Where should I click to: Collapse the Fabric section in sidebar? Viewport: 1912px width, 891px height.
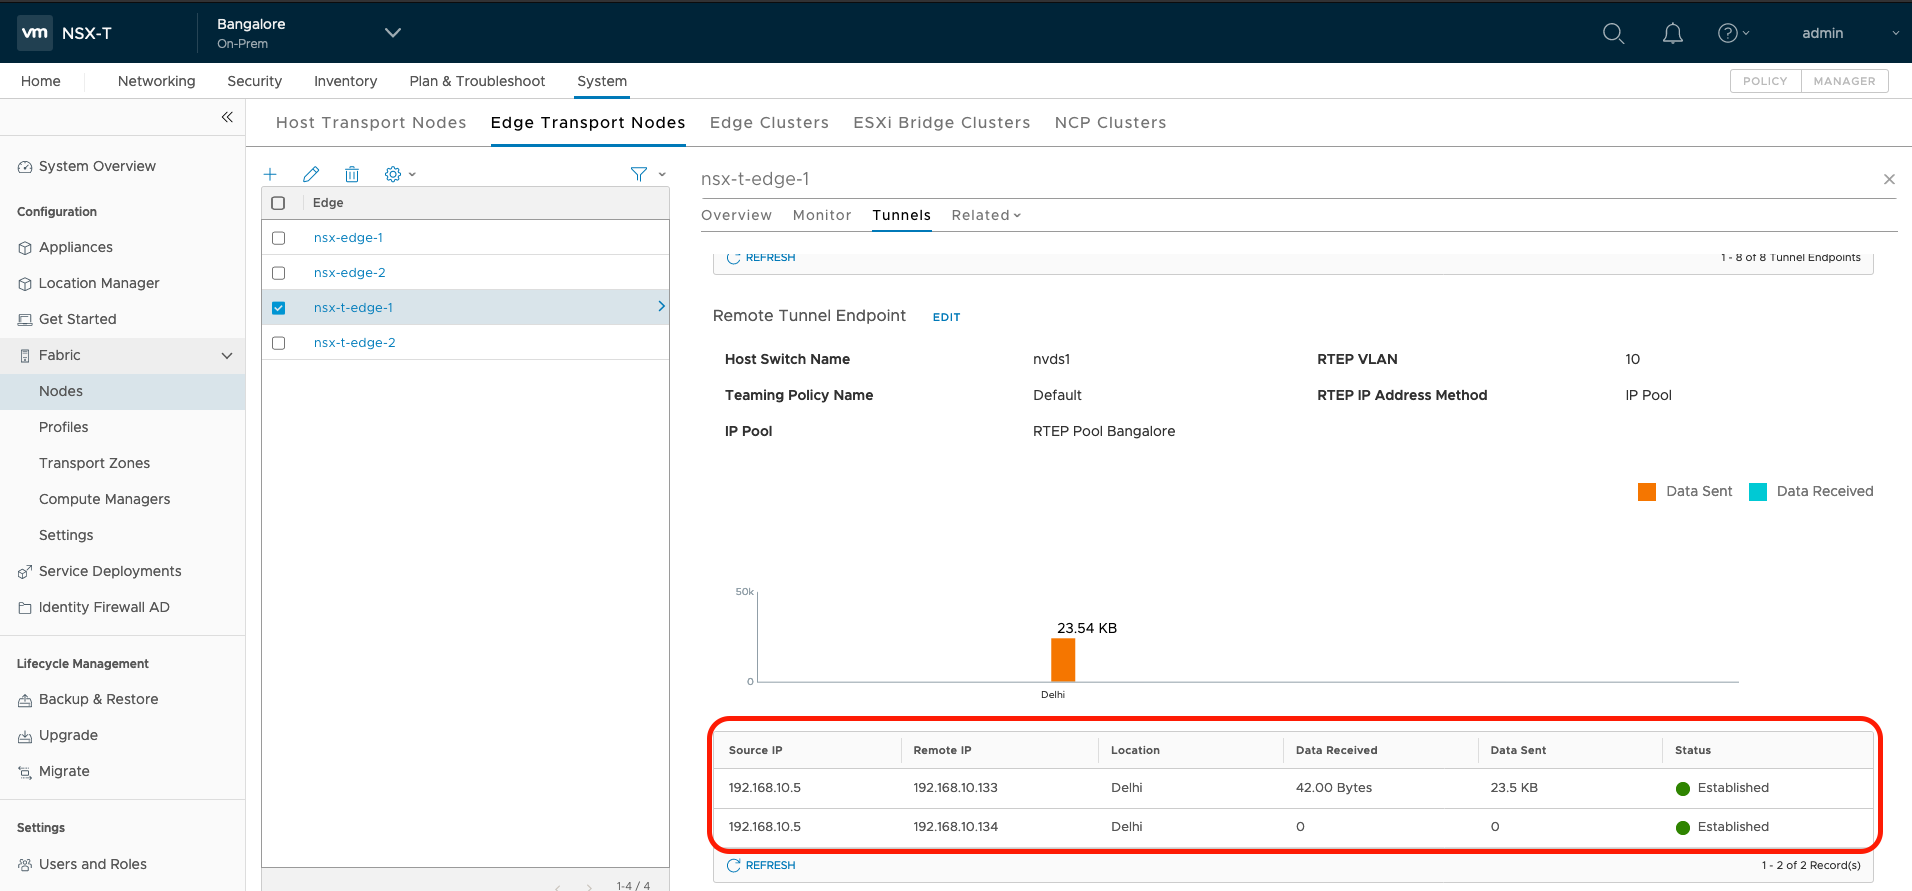(x=227, y=355)
